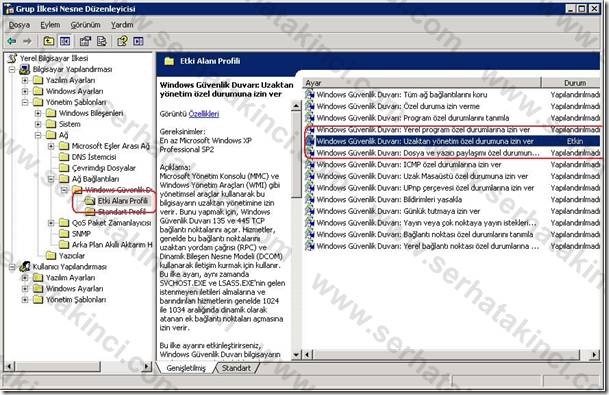Click policy icon for Uzak Masaüstü özel durumuna
Image resolution: width=609 pixels, height=395 pixels.
click(310, 176)
